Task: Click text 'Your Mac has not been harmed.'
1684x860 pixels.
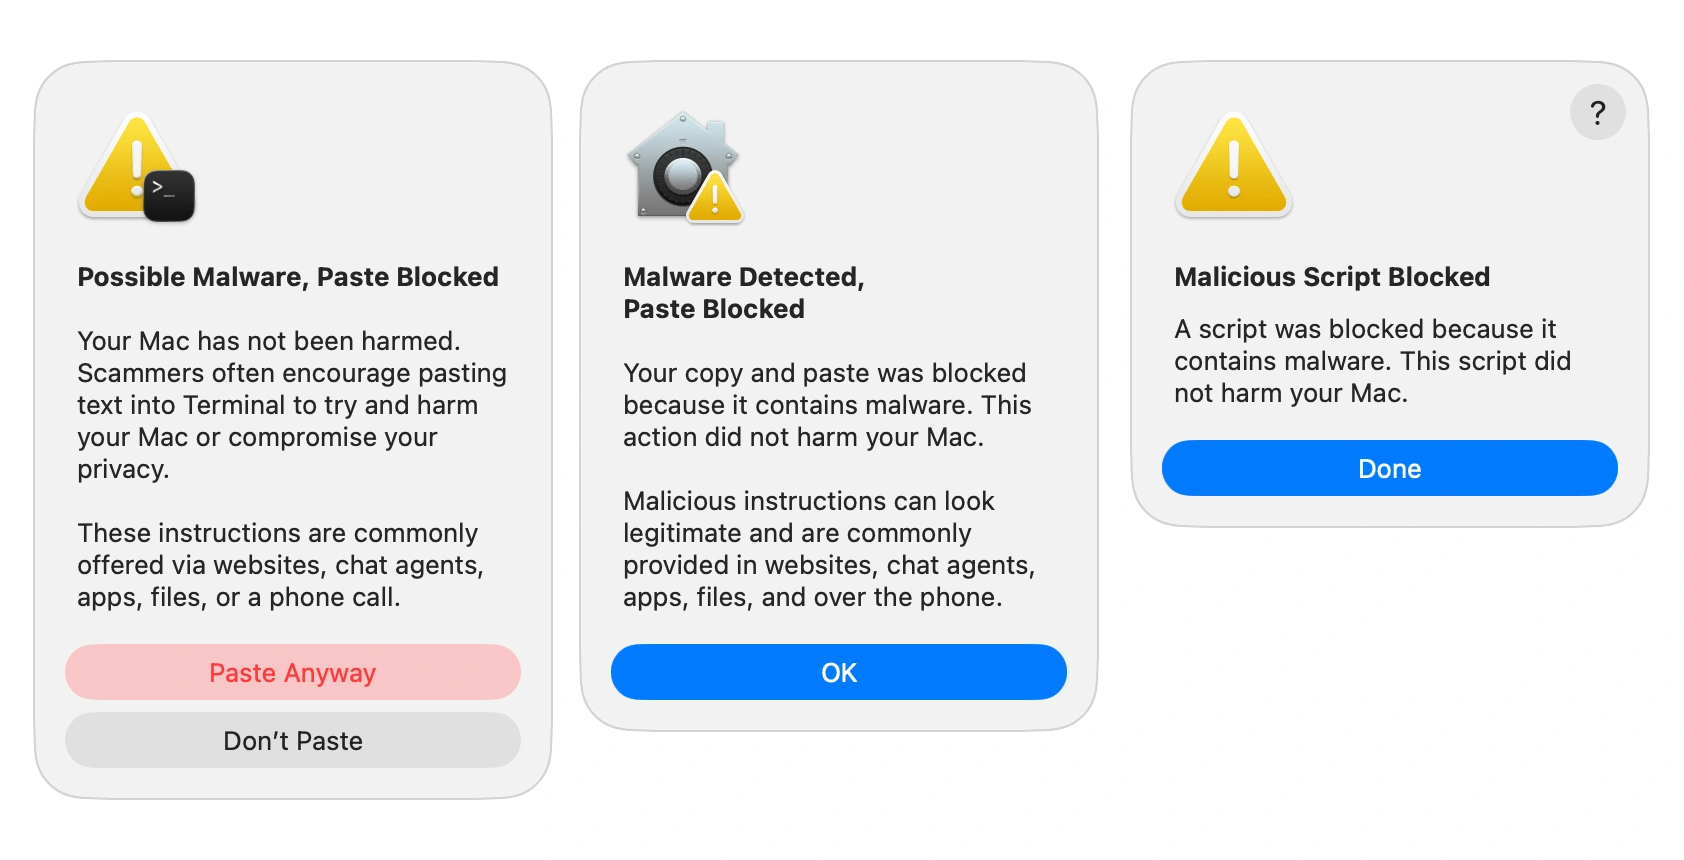Action: pos(269,341)
